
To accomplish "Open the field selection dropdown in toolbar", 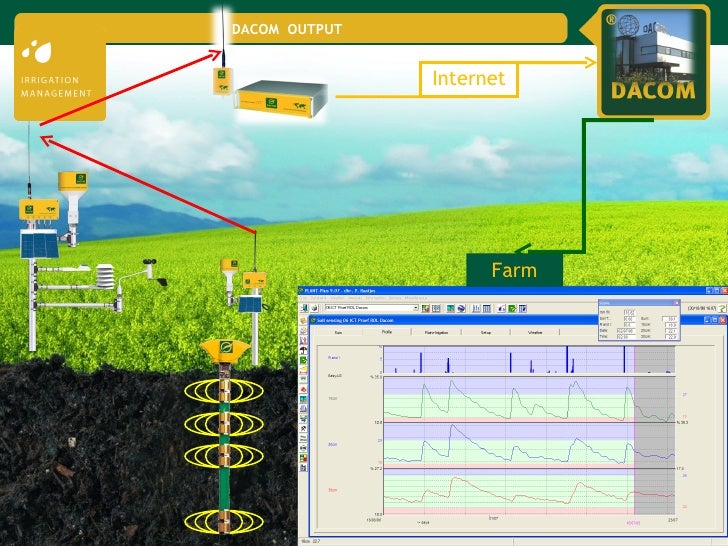I will [x=371, y=308].
